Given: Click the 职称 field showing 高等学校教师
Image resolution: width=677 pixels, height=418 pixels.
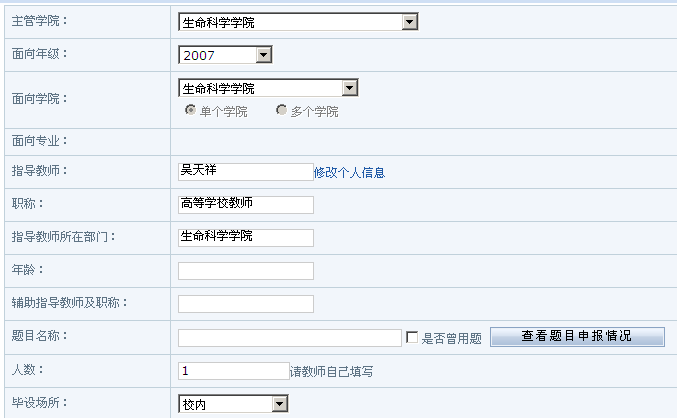Looking at the screenshot, I should click(245, 204).
